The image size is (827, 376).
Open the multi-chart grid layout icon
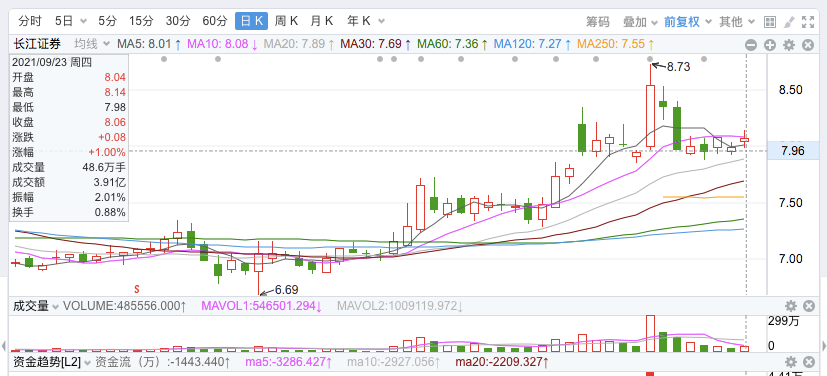pos(770,22)
